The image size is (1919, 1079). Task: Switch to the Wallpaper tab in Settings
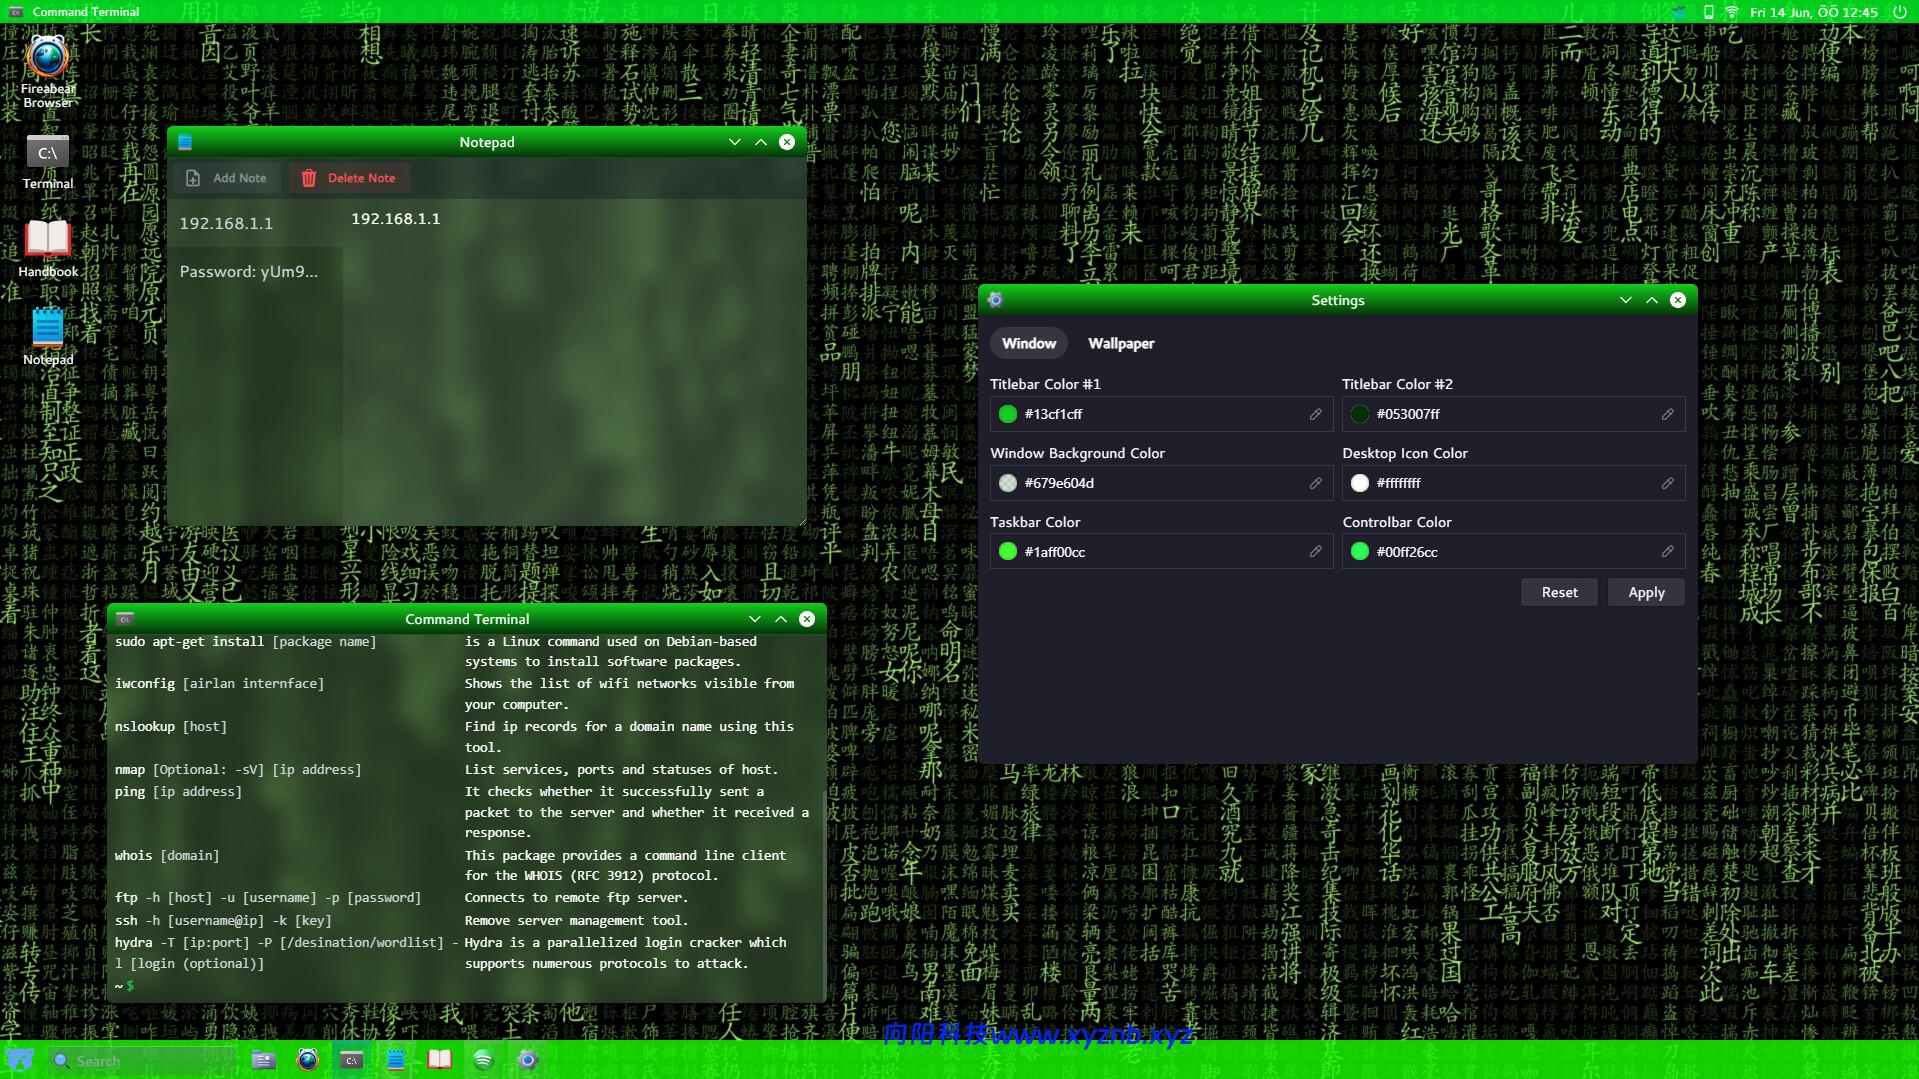pyautogui.click(x=1120, y=343)
